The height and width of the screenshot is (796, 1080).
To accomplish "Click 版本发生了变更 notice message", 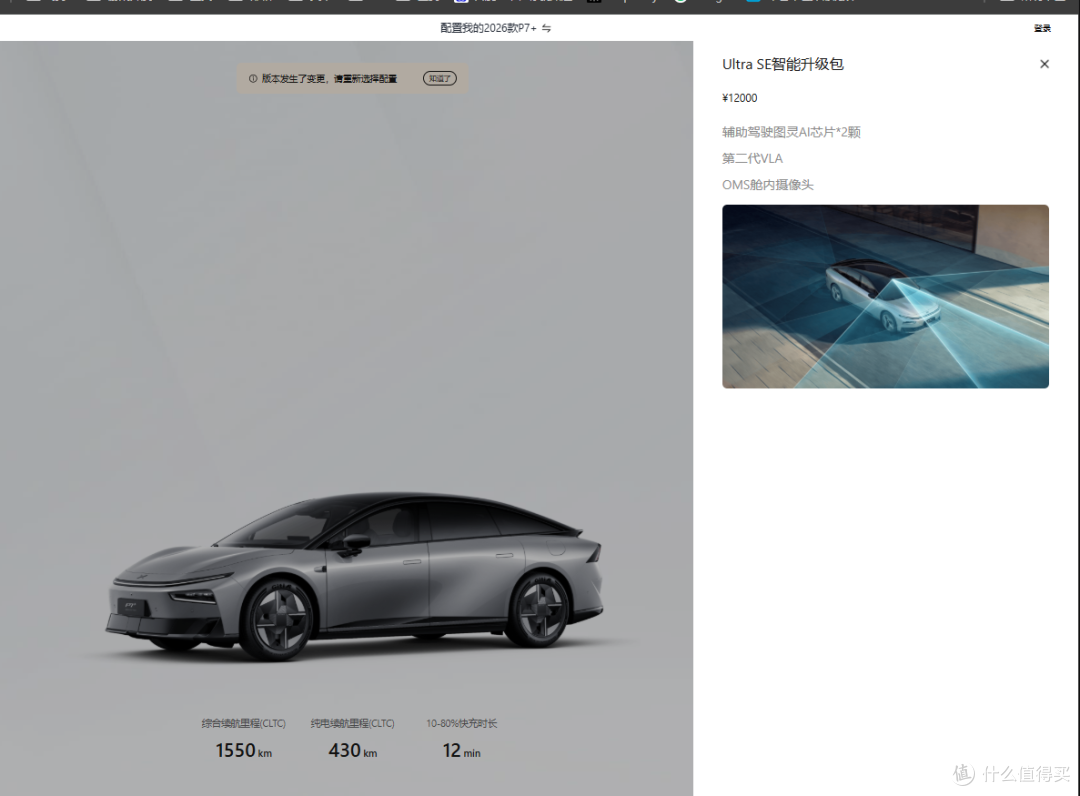I will click(x=329, y=78).
